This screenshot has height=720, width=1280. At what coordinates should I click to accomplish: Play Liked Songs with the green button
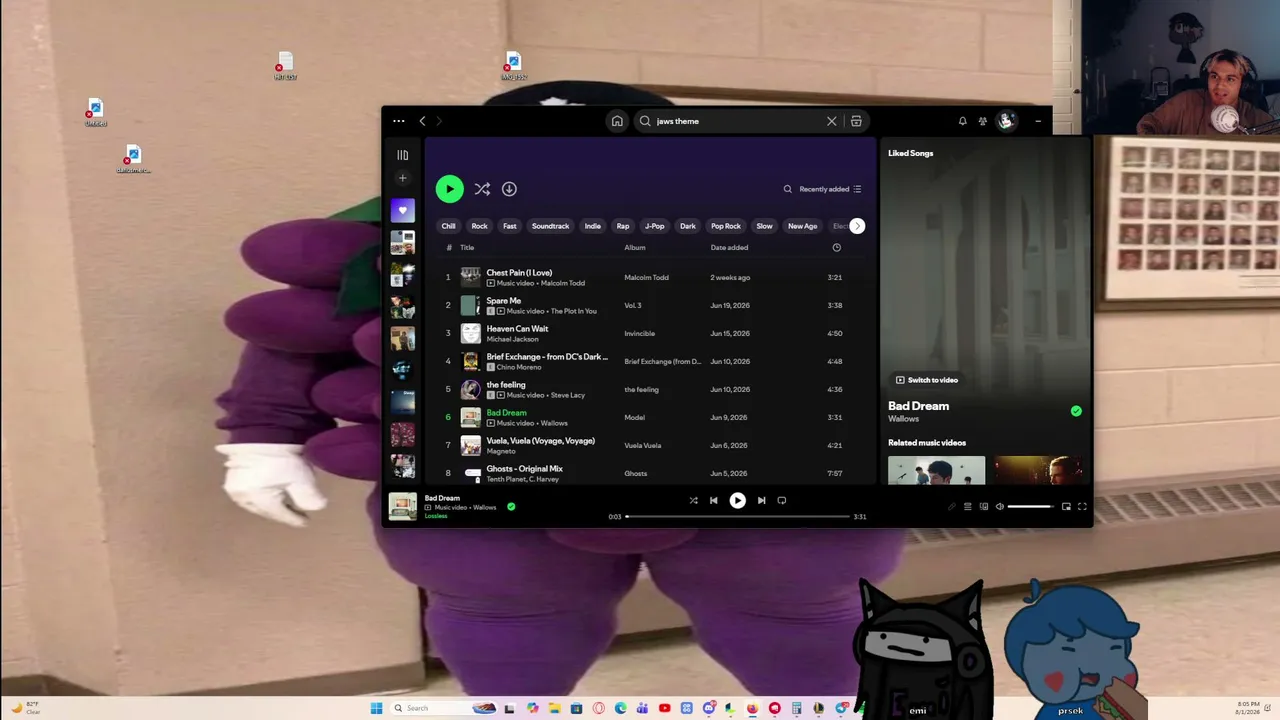tap(450, 189)
